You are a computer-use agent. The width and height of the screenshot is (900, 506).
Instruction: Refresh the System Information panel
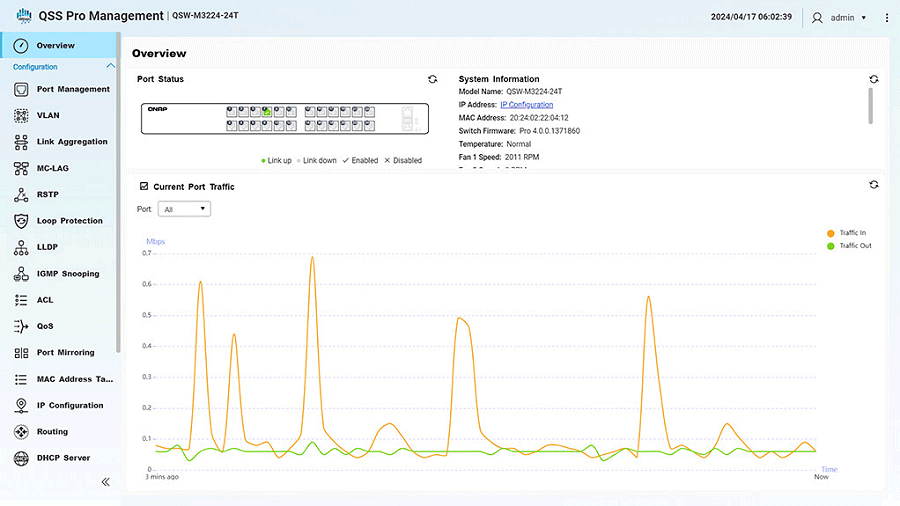pos(874,79)
